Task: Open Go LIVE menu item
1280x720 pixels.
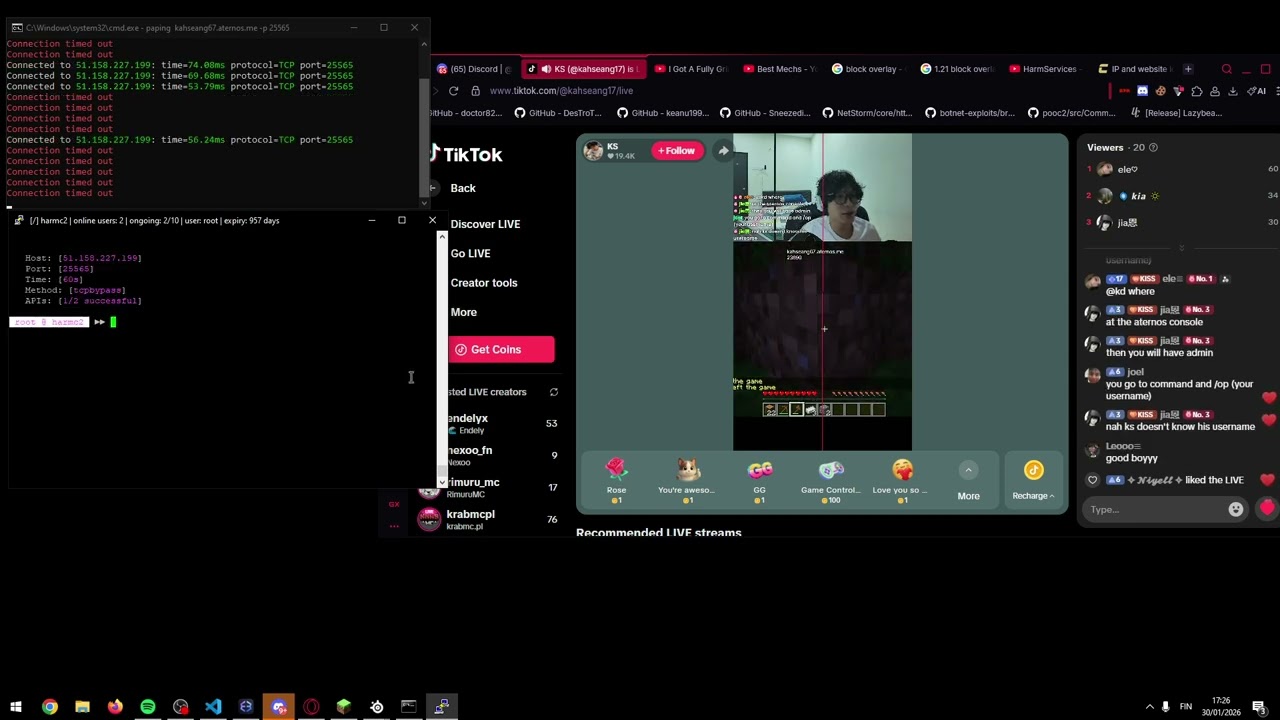Action: coord(470,254)
